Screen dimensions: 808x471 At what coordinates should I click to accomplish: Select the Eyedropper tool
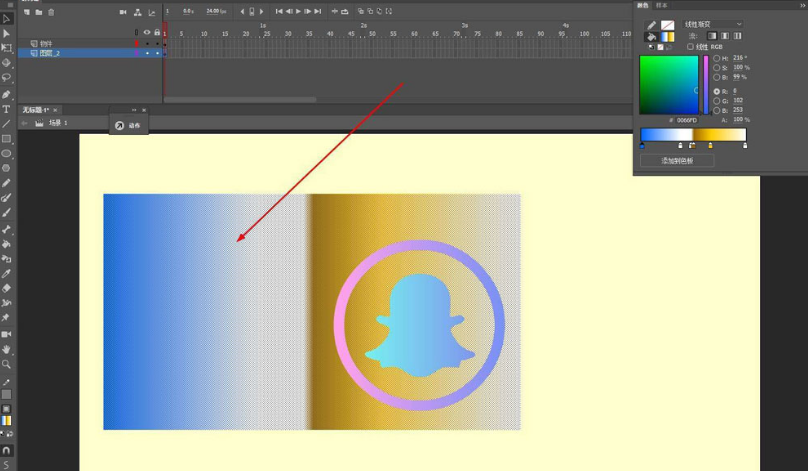(x=6, y=274)
